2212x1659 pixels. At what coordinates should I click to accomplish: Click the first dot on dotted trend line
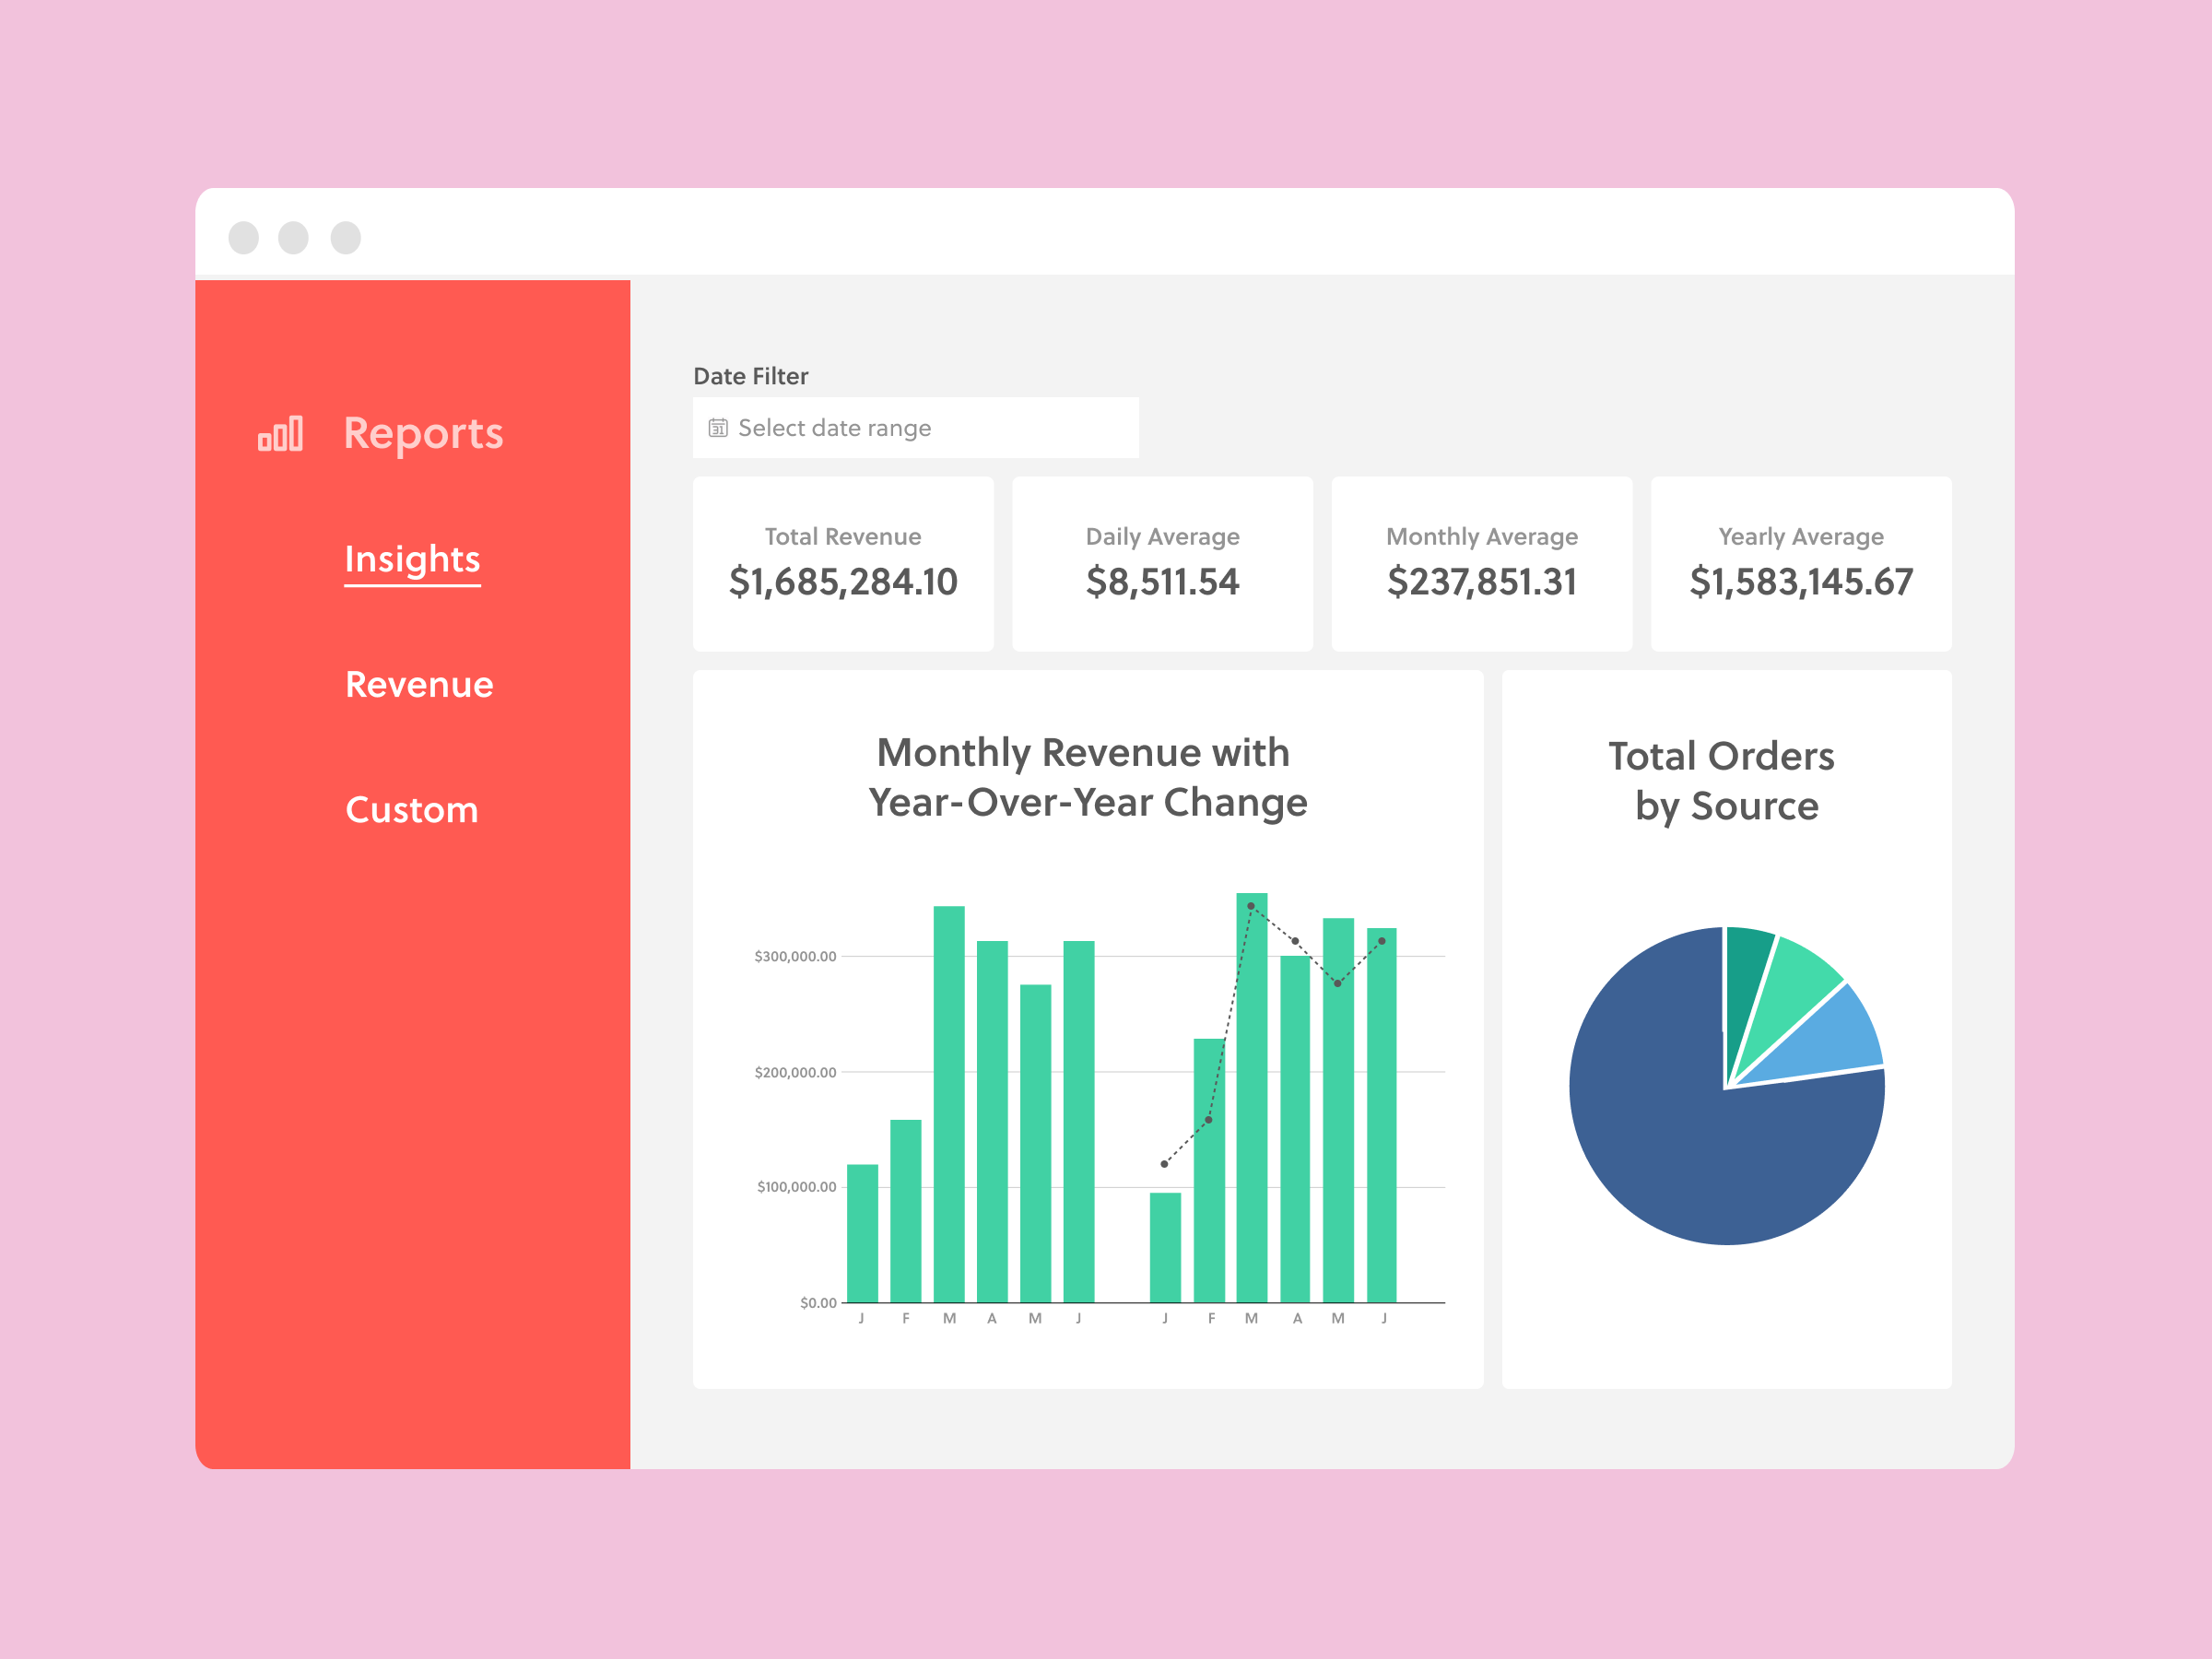point(1164,1164)
